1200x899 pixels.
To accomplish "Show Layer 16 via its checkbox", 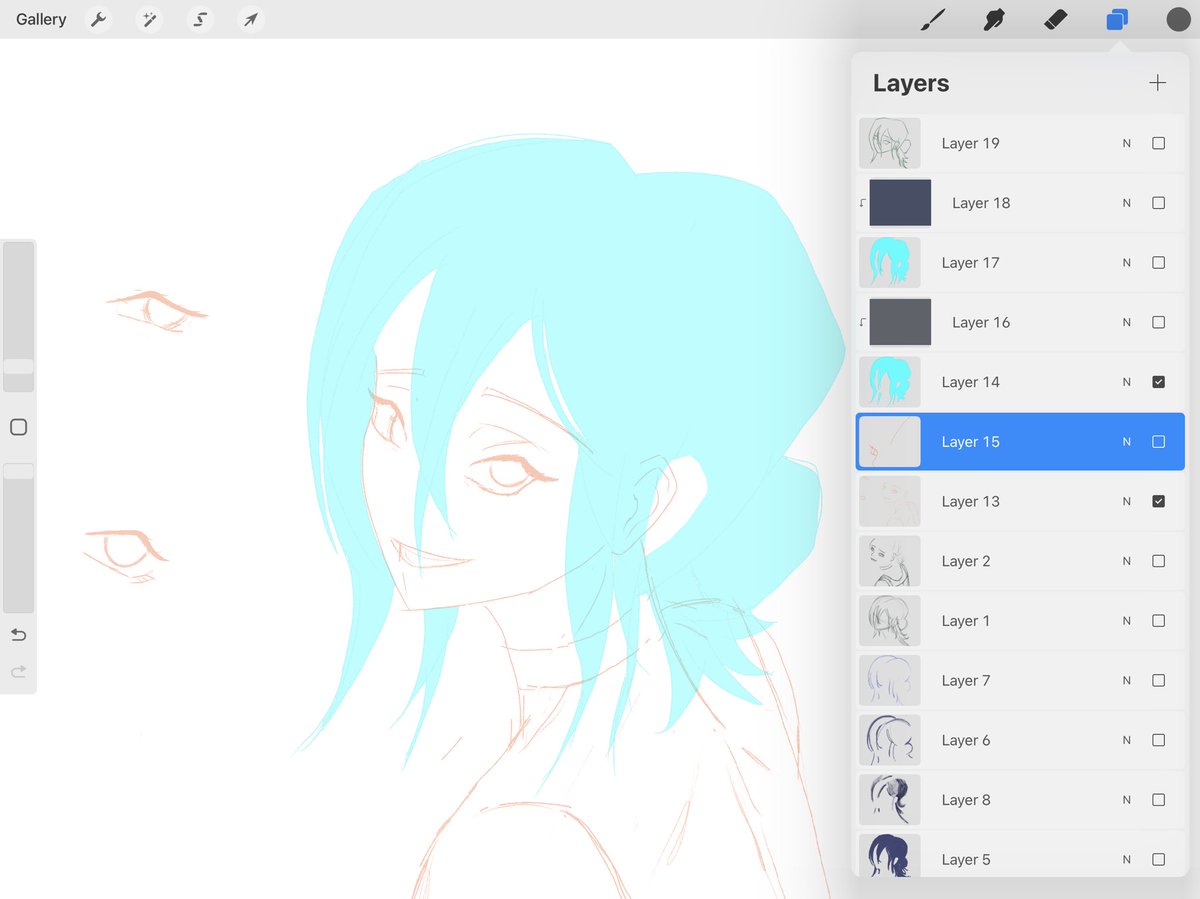I will point(1158,322).
